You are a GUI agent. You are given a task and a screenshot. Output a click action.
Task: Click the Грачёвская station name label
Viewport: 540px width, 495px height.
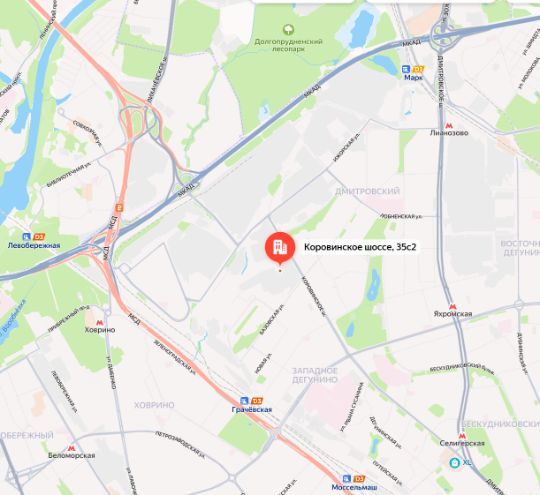tap(252, 410)
